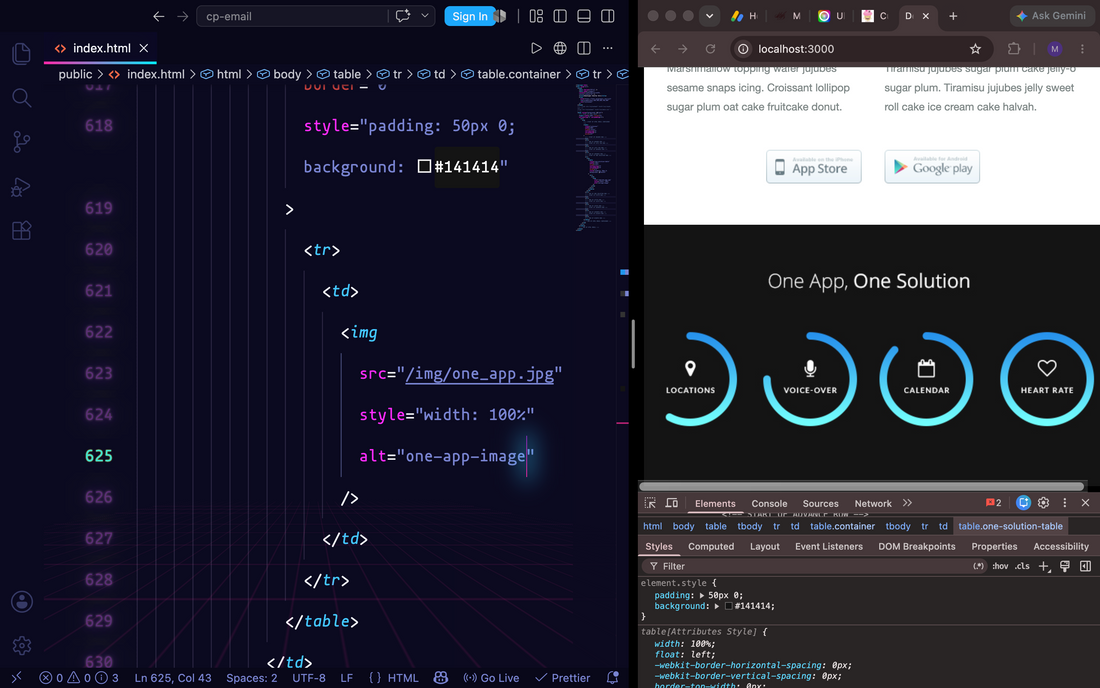Split the editor to the right
The width and height of the screenshot is (1100, 688).
[584, 48]
